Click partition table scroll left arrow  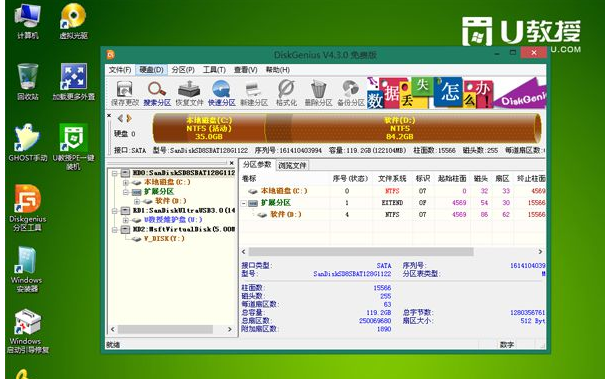coord(243,252)
